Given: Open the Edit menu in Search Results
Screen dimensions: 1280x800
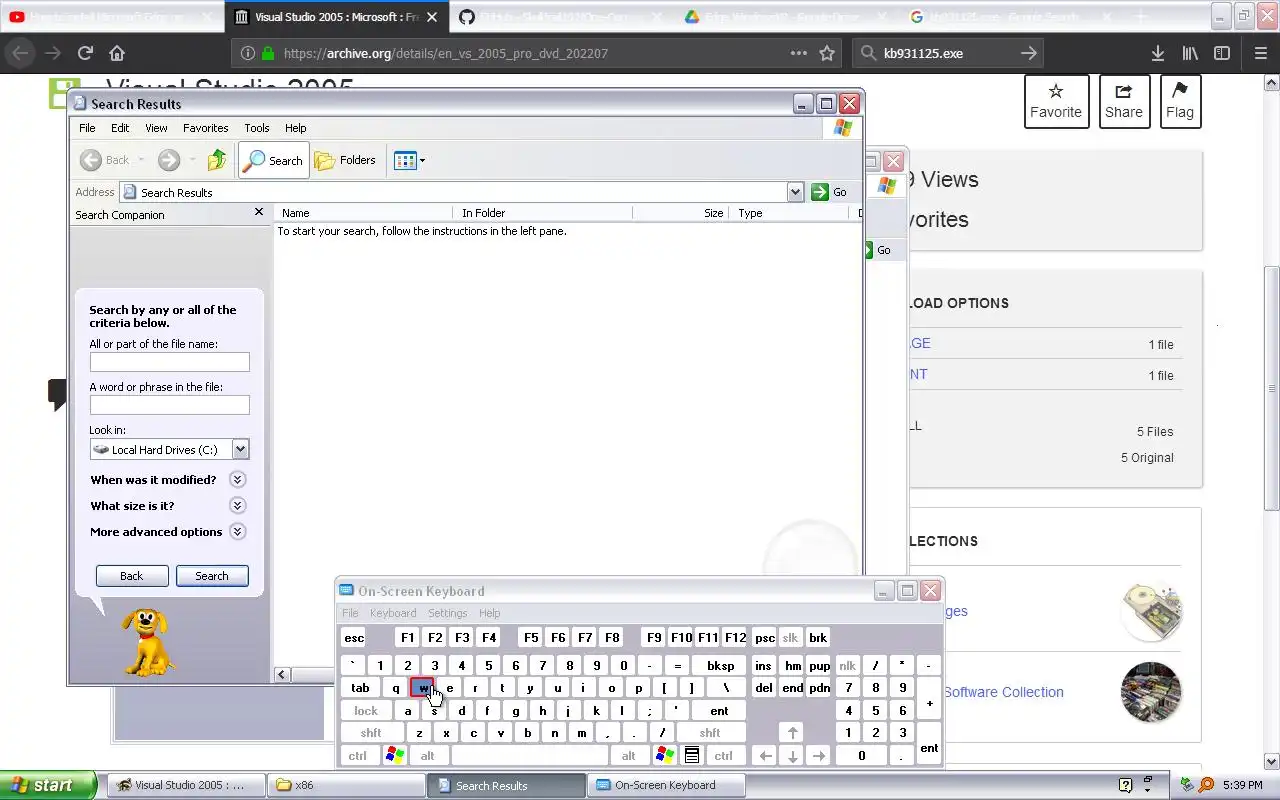Looking at the screenshot, I should [120, 128].
